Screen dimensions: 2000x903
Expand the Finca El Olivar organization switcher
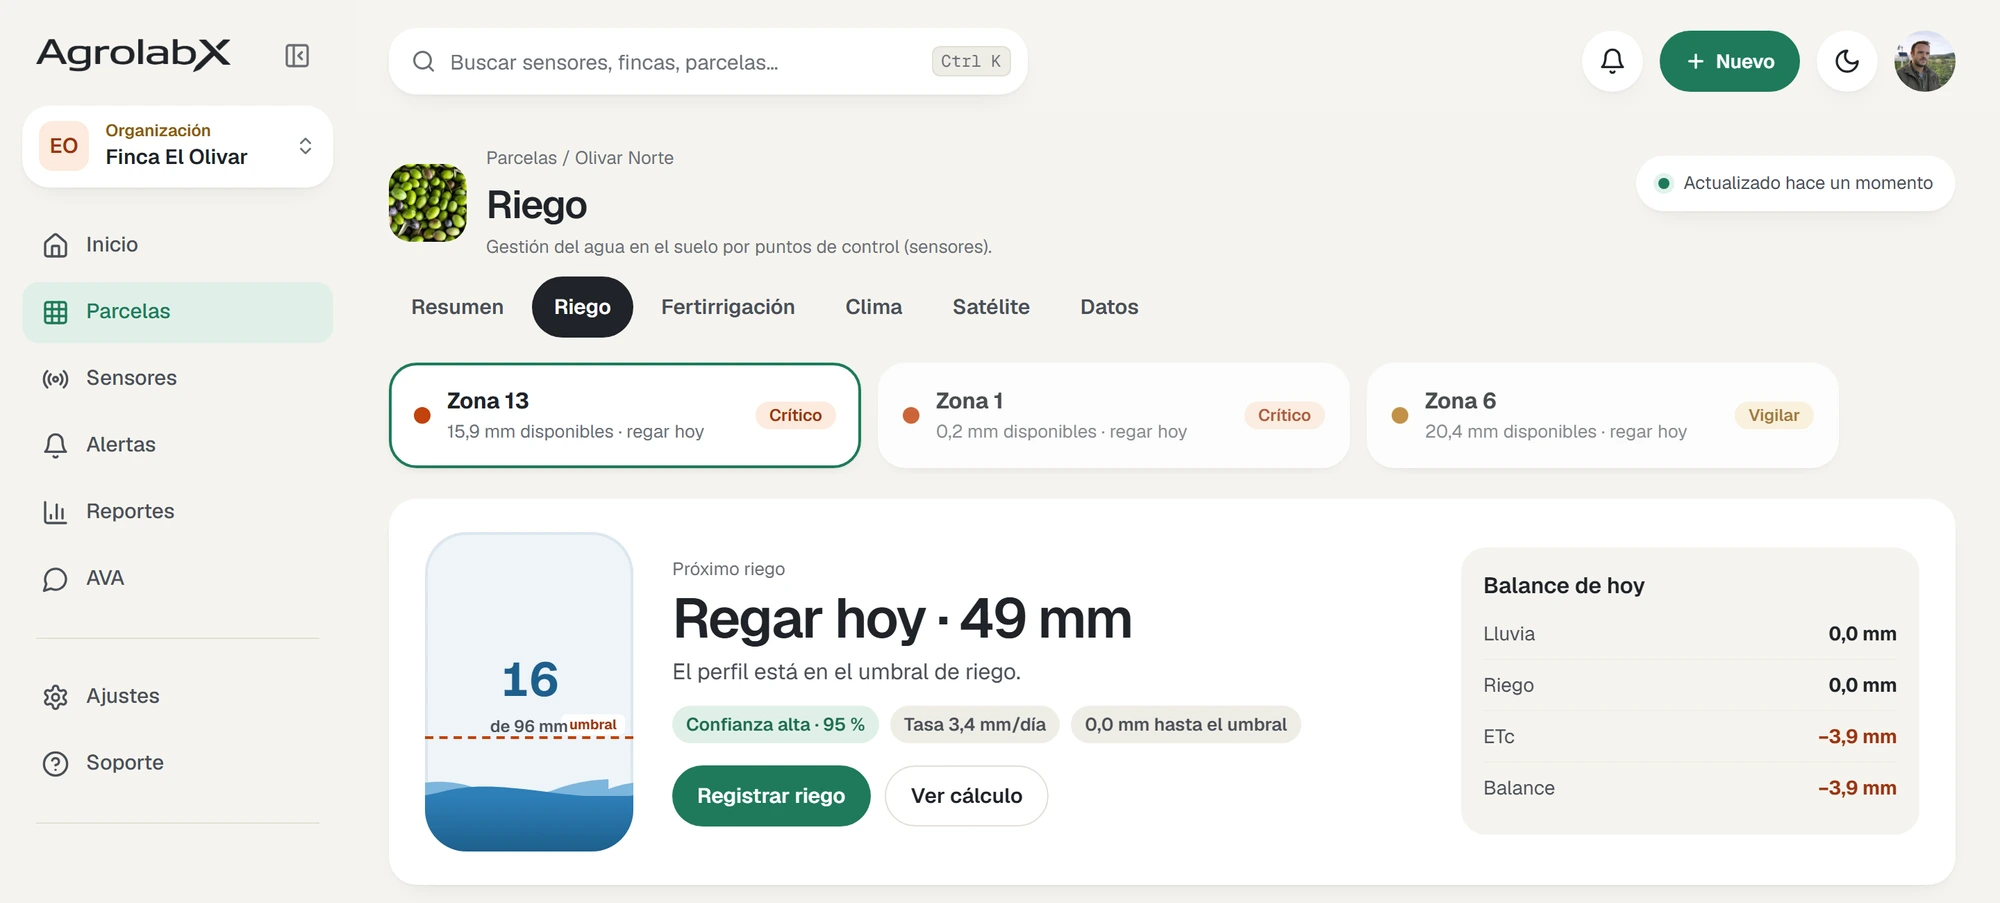(178, 146)
